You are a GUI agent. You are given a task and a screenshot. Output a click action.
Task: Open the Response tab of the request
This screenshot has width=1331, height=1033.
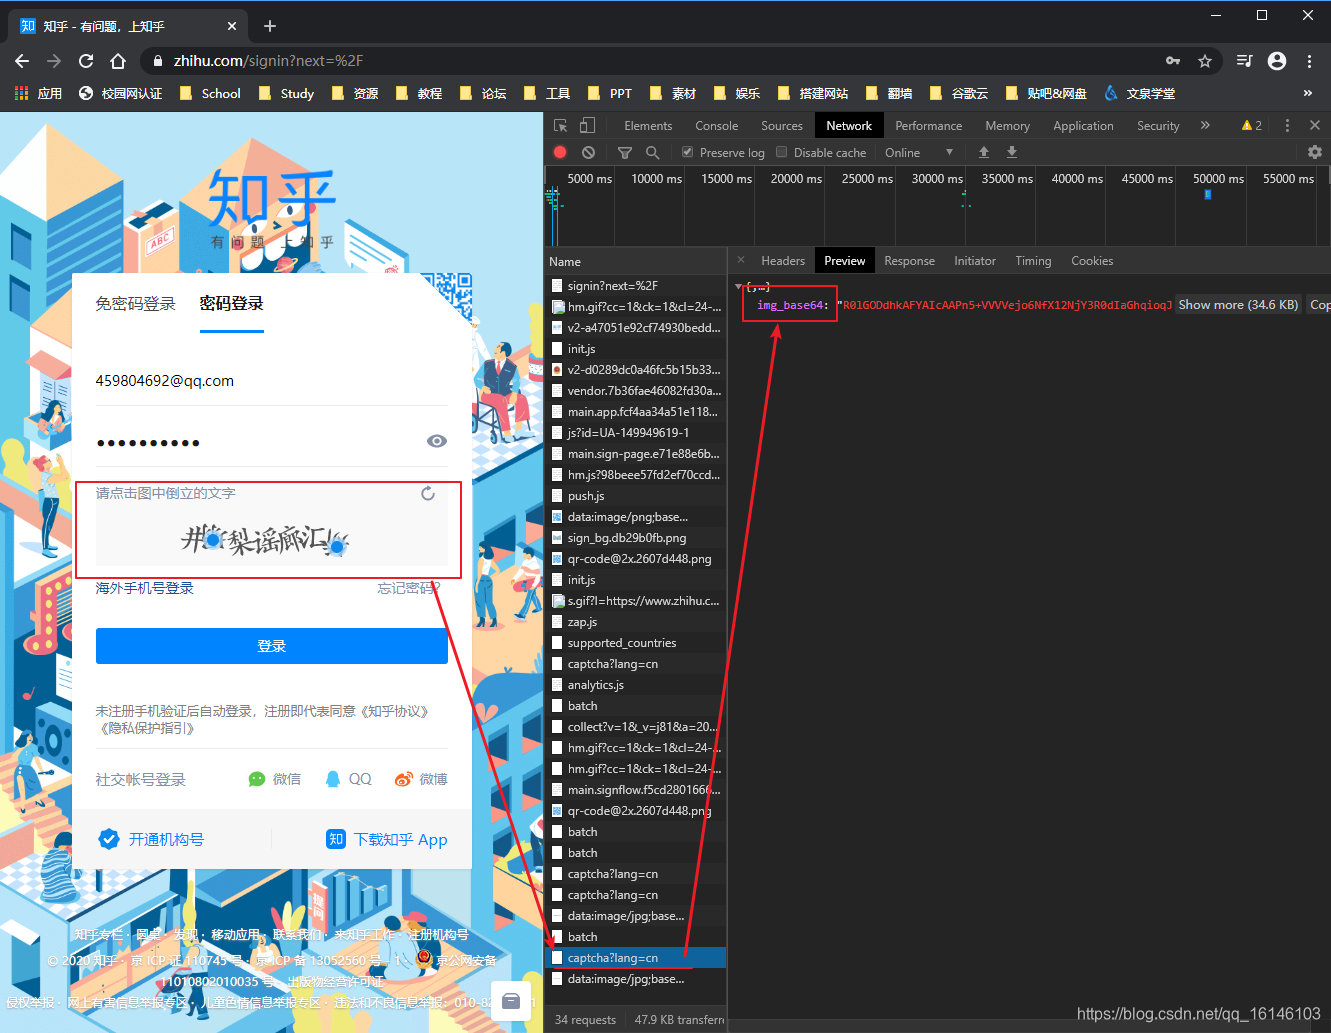pos(910,260)
